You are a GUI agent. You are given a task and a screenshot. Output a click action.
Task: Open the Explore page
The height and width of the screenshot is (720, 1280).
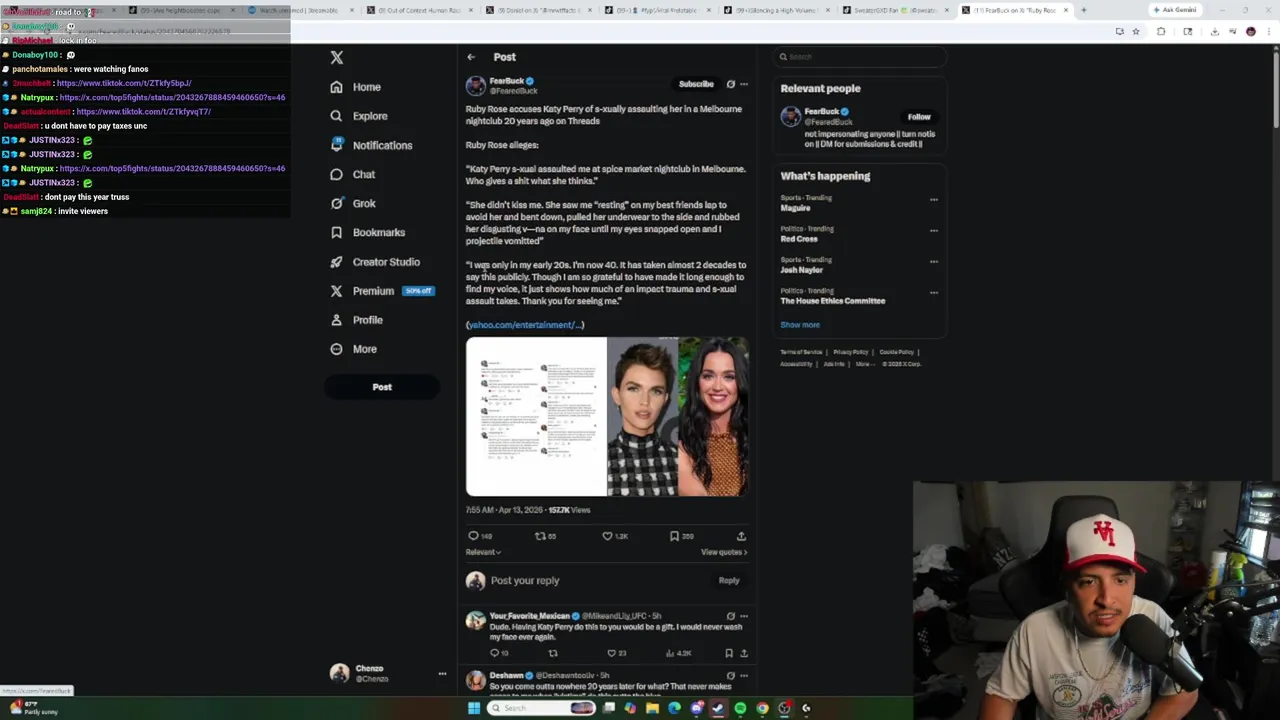(x=359, y=116)
